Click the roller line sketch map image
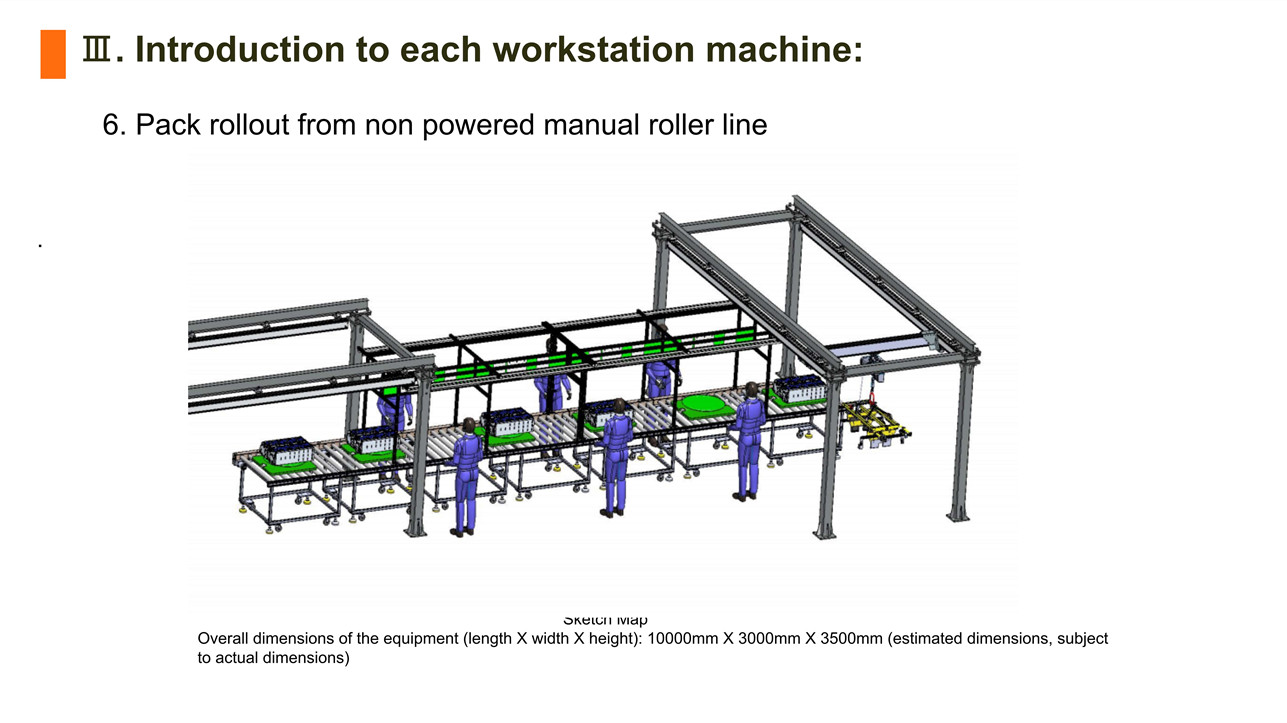 pyautogui.click(x=602, y=380)
